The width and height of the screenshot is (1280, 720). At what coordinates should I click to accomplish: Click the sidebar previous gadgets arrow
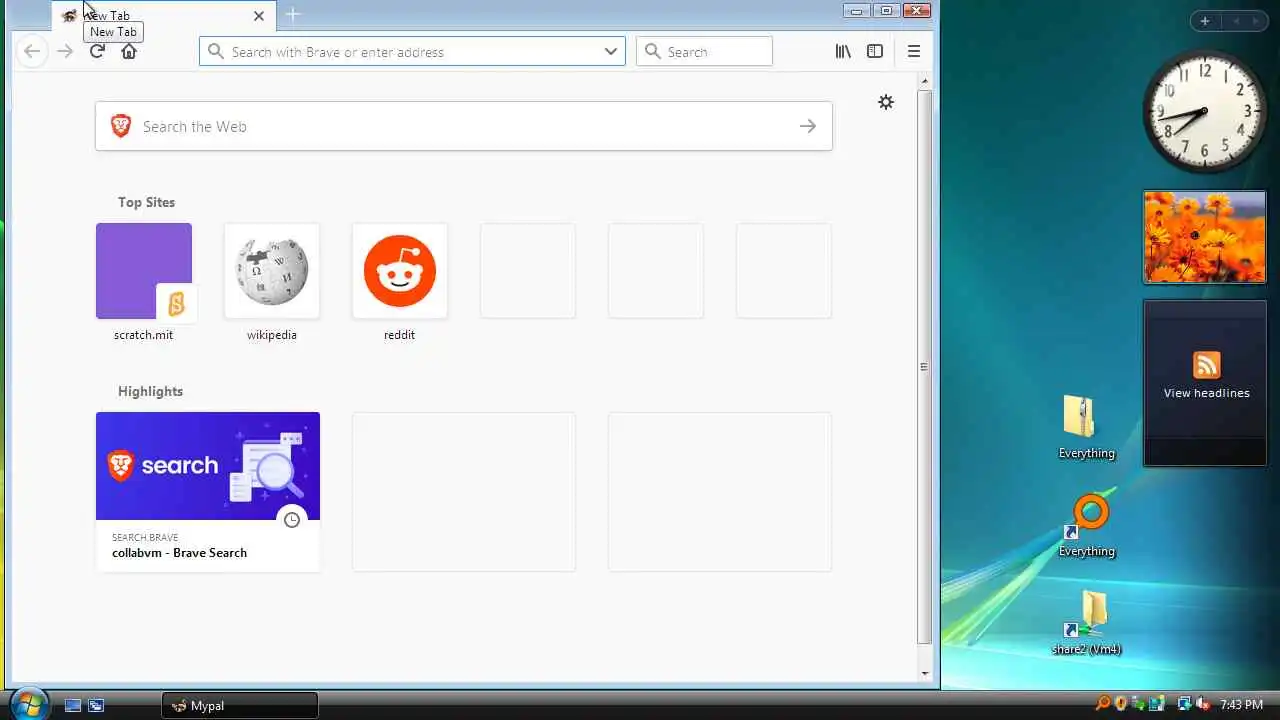click(1236, 21)
